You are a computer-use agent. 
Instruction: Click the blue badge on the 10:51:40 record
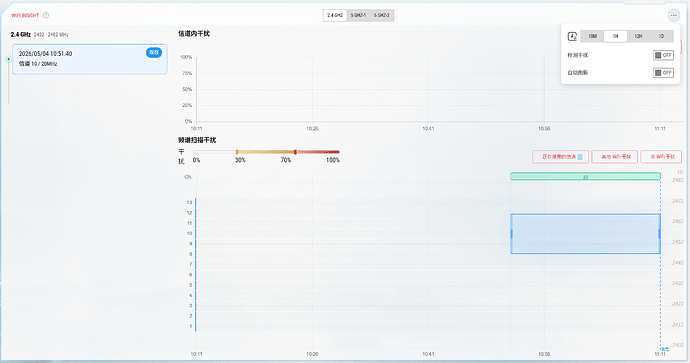point(154,52)
